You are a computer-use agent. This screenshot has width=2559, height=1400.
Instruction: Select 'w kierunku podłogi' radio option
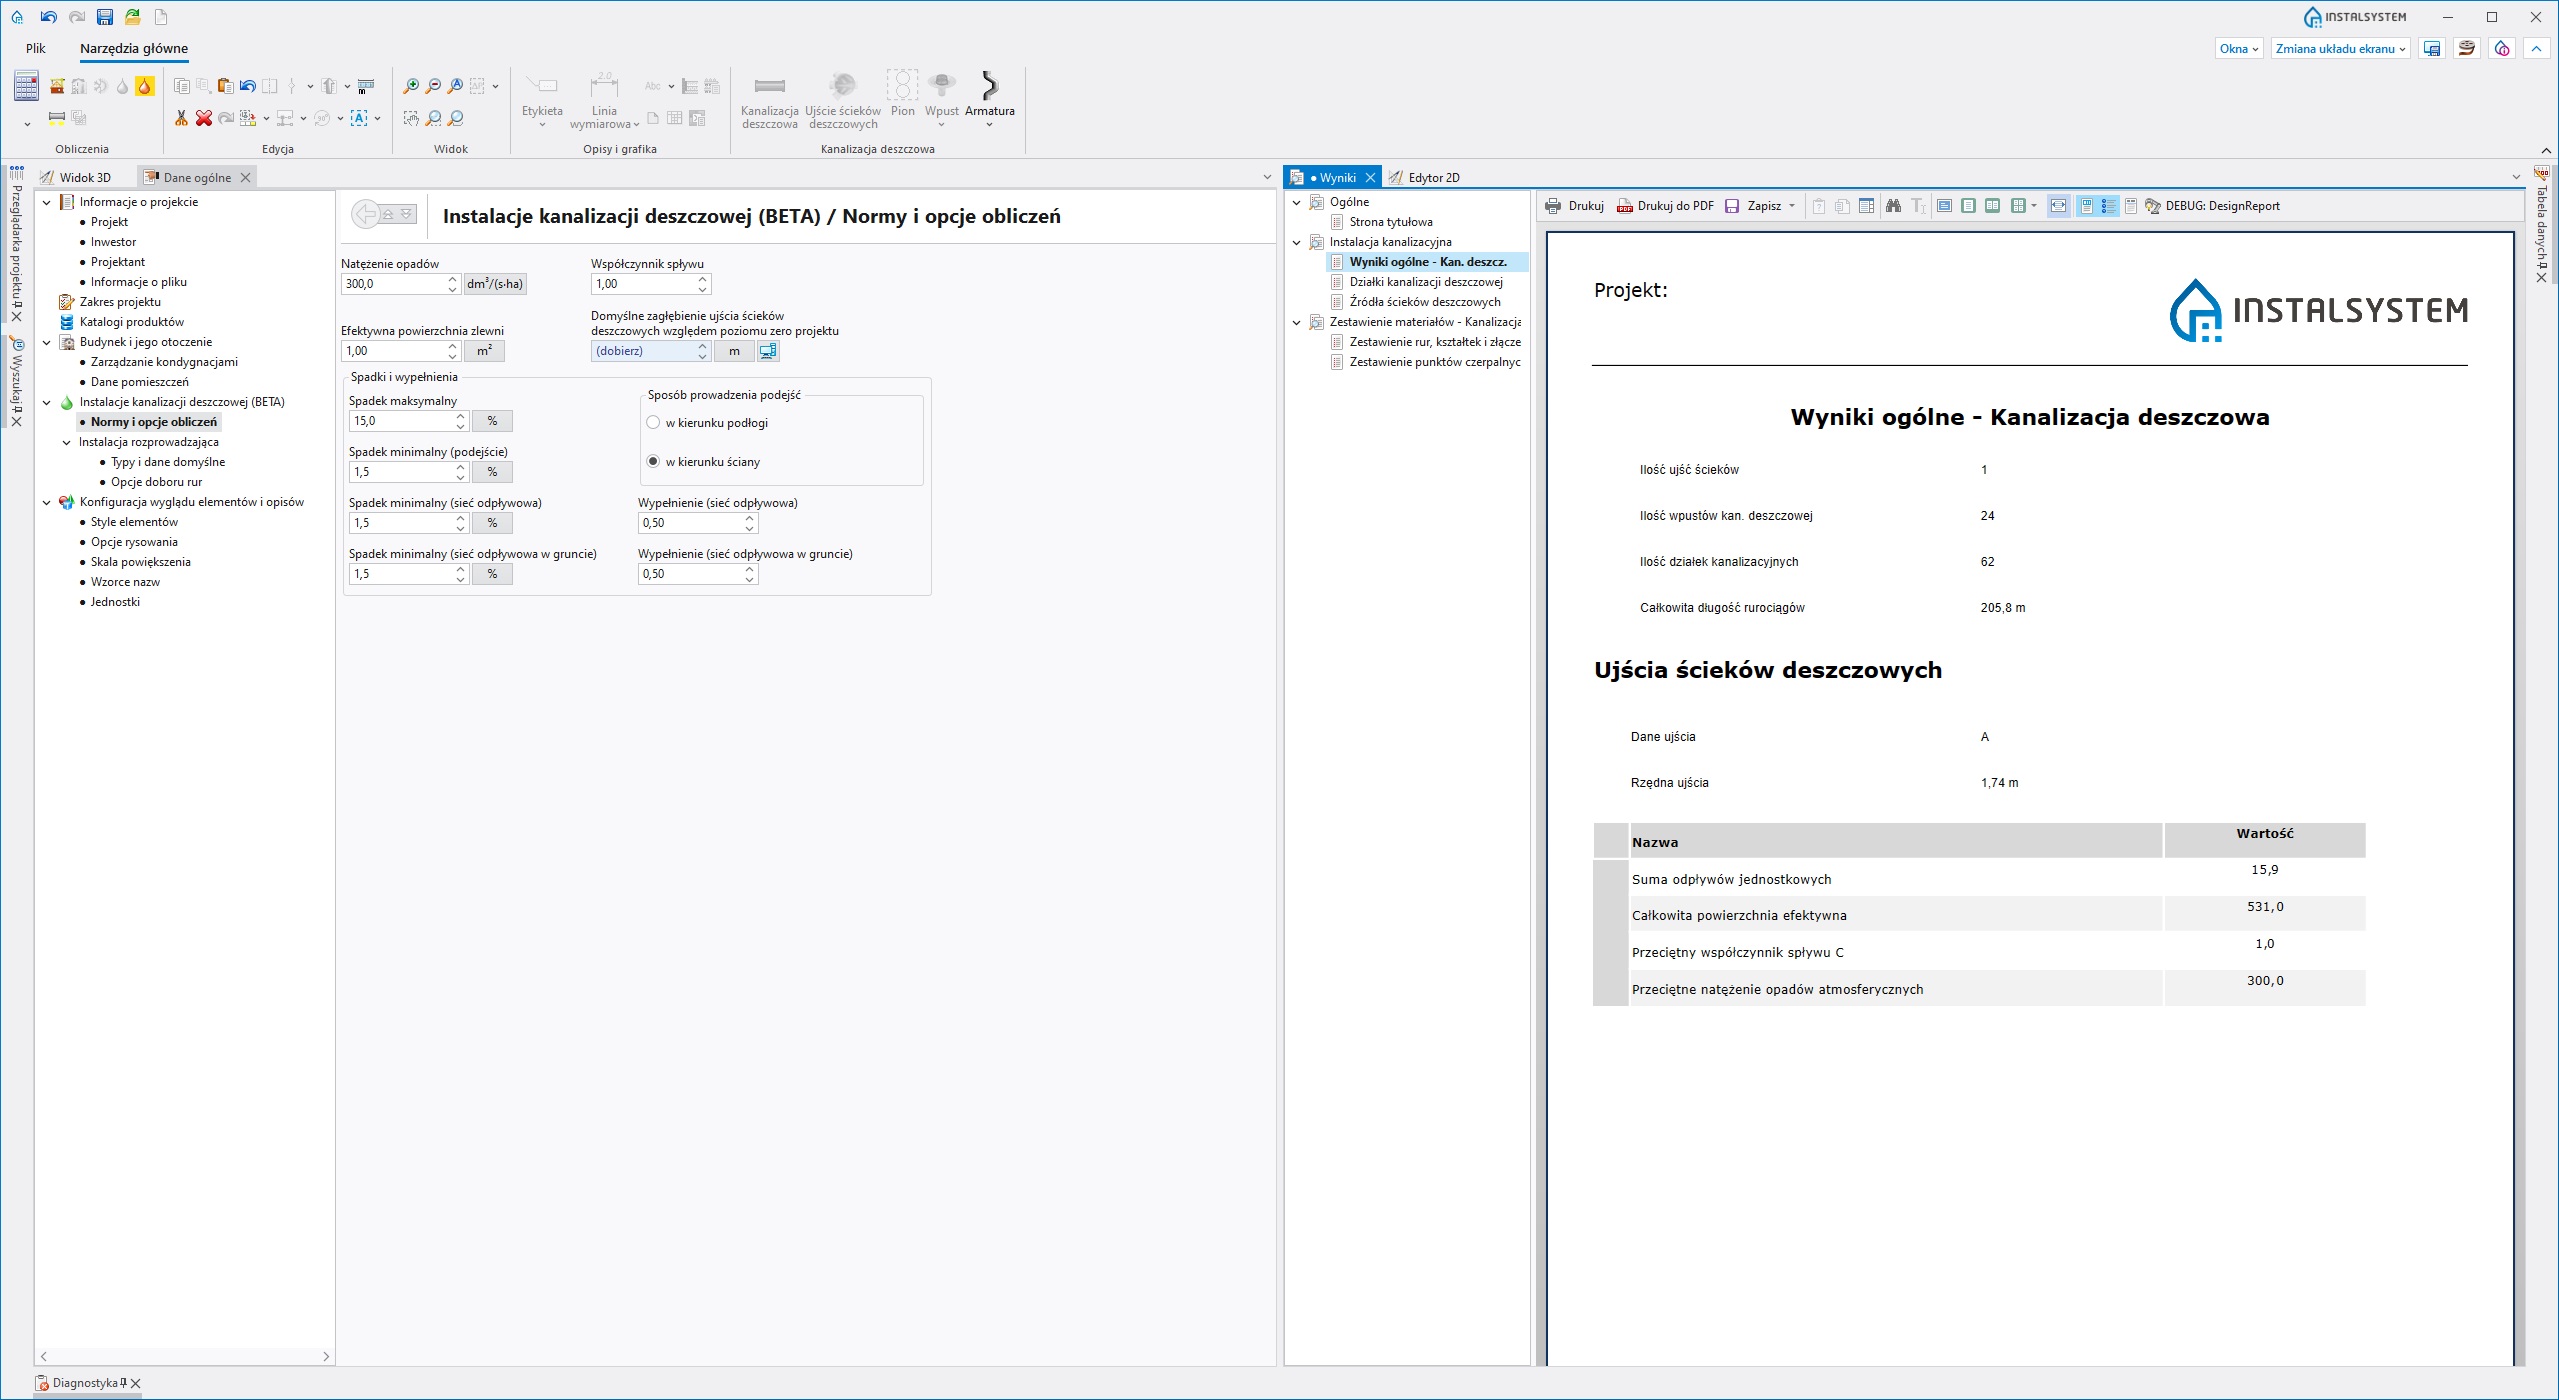tap(653, 423)
